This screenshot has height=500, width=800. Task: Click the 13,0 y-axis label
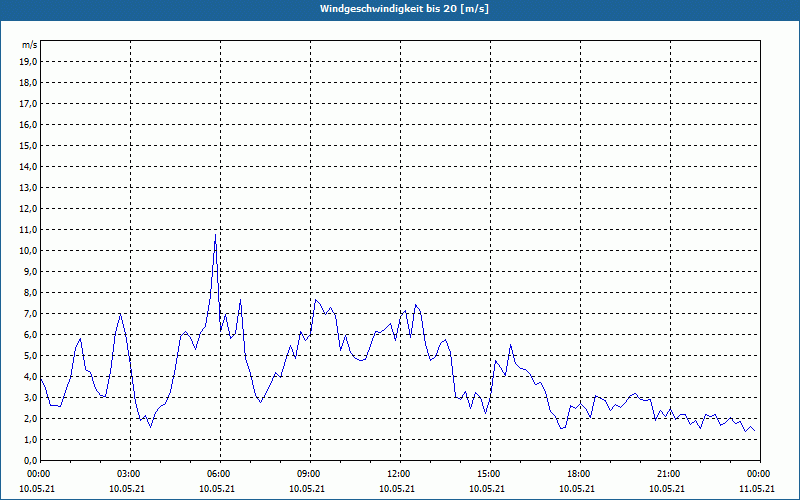[28, 188]
